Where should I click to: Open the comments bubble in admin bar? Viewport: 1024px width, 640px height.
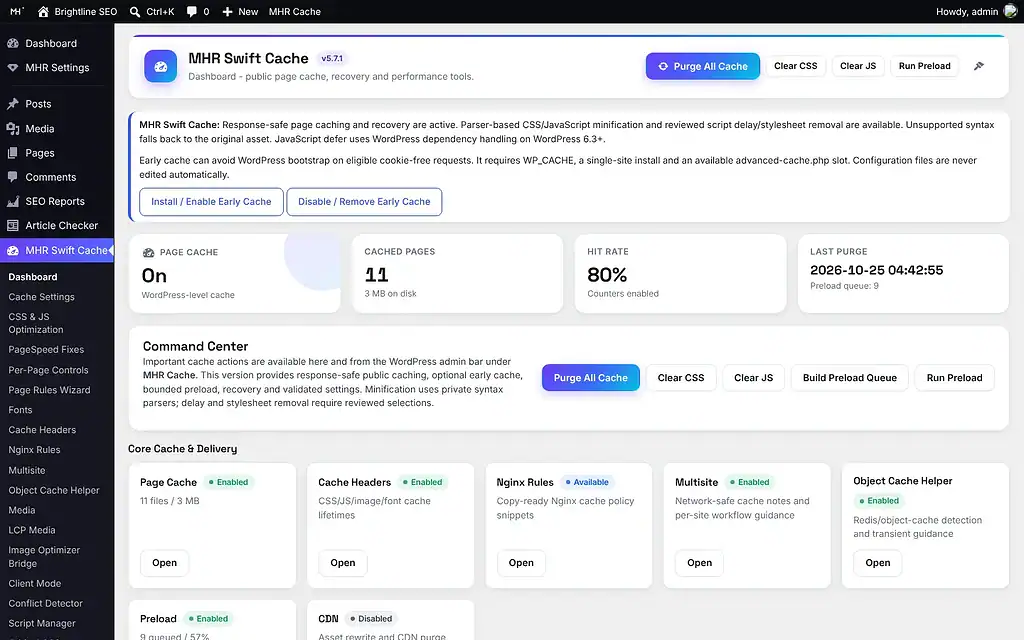coord(191,12)
